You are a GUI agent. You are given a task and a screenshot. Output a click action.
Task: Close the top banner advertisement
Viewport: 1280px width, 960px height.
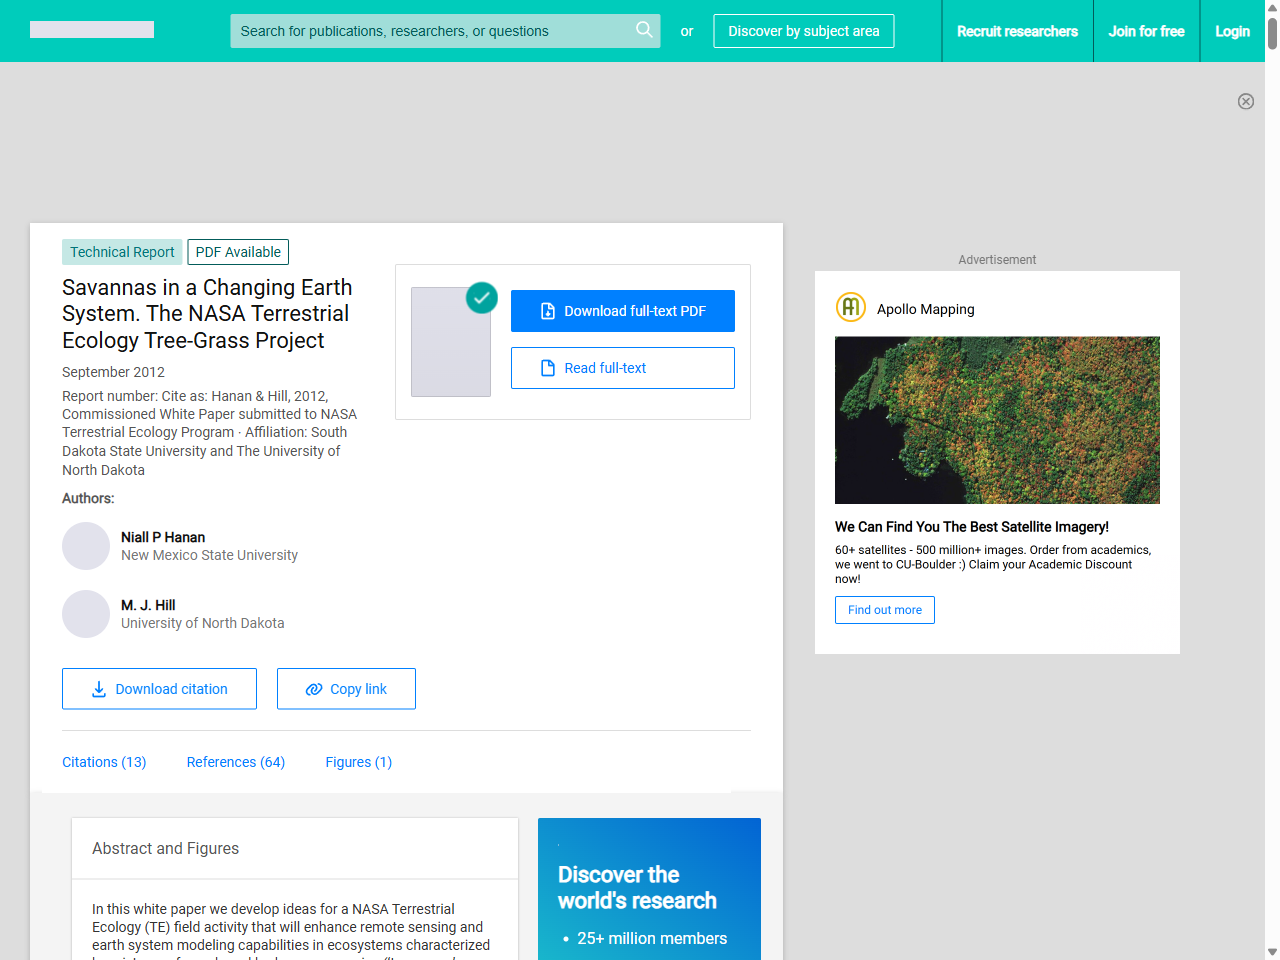pos(1246,101)
